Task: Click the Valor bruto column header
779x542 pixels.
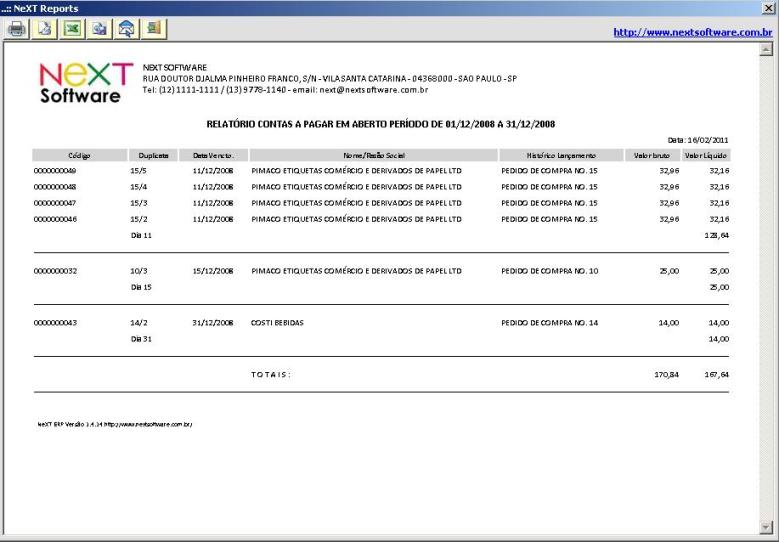Action: [x=652, y=155]
